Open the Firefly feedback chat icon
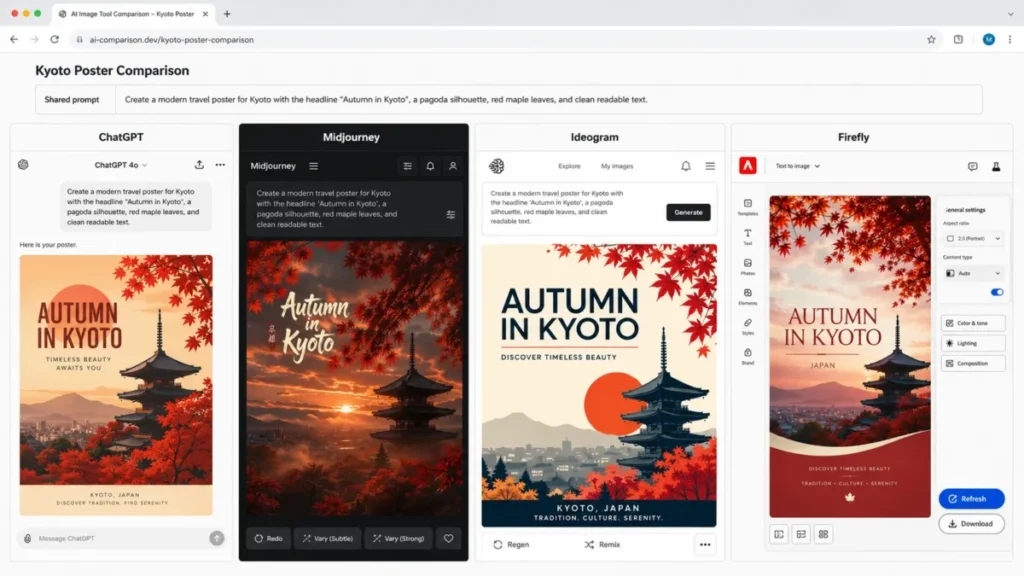 point(972,167)
